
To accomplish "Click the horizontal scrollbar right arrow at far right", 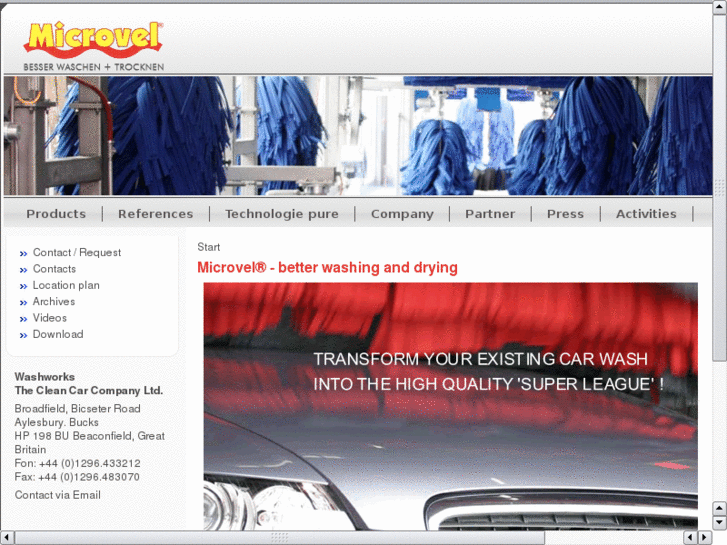I will [x=705, y=537].
